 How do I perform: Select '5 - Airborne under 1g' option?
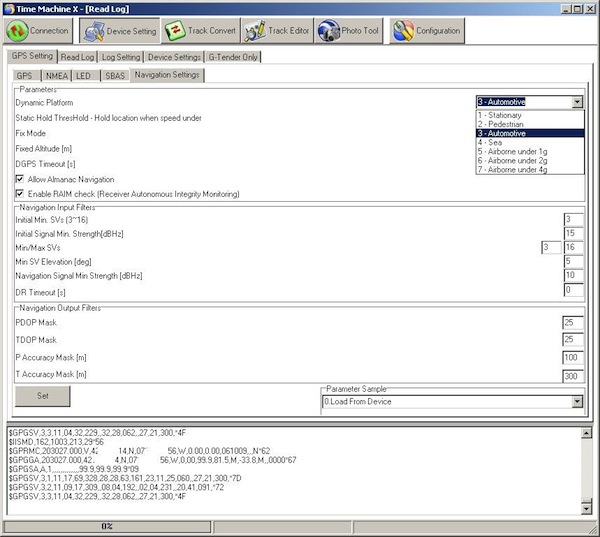530,152
